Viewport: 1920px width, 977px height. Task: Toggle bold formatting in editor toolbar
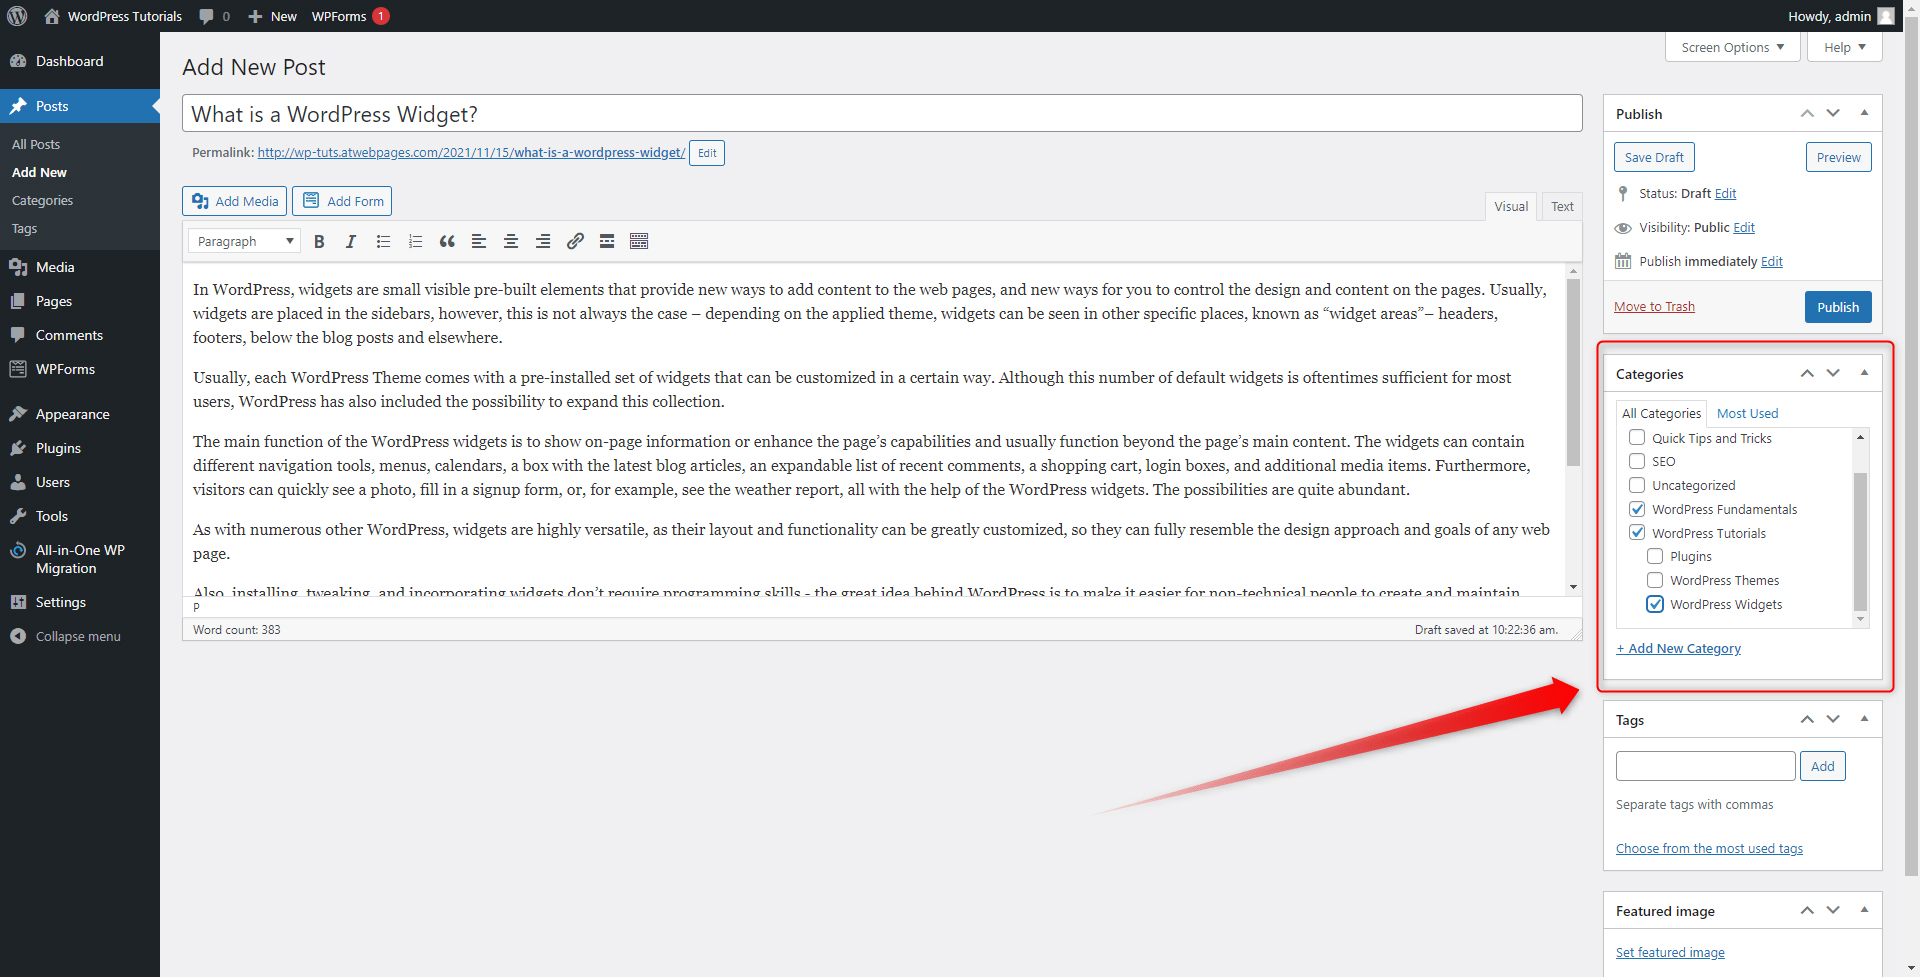319,241
